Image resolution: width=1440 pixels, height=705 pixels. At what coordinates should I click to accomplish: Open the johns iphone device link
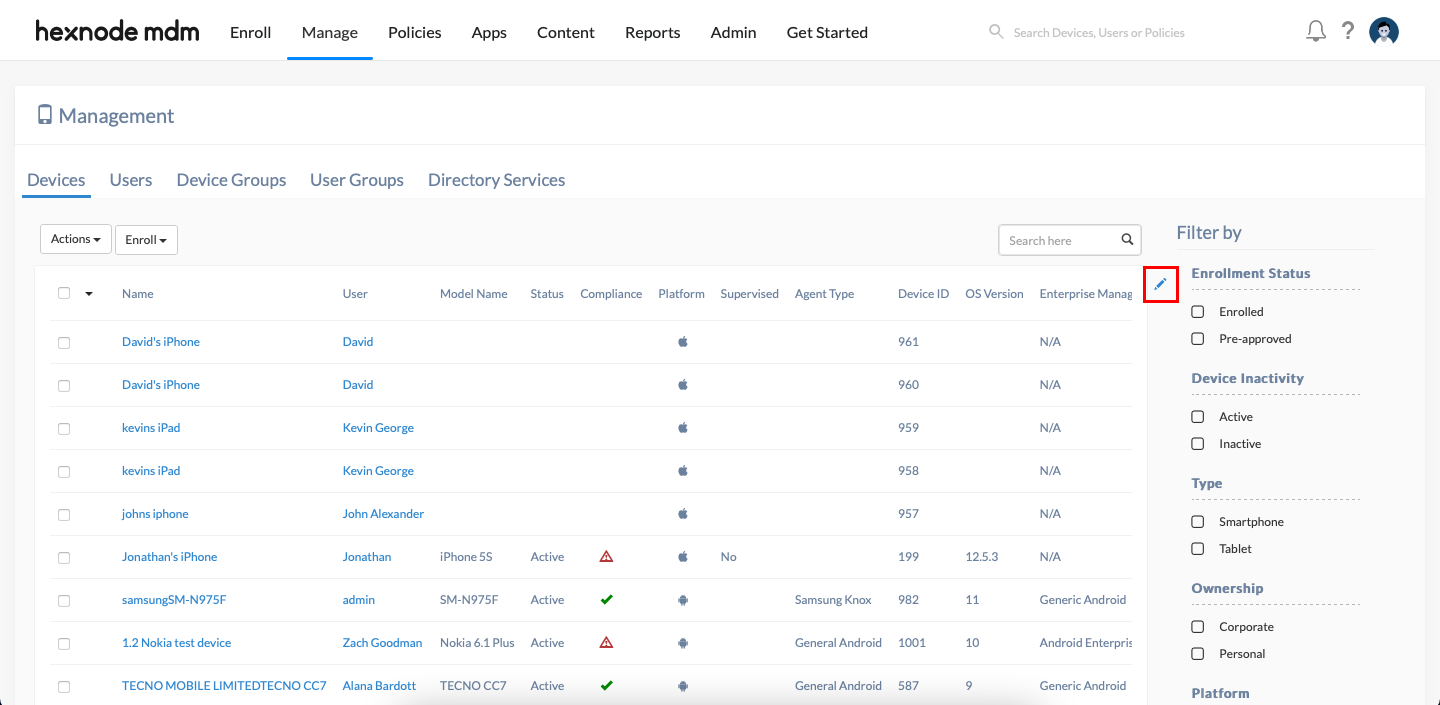click(x=155, y=514)
